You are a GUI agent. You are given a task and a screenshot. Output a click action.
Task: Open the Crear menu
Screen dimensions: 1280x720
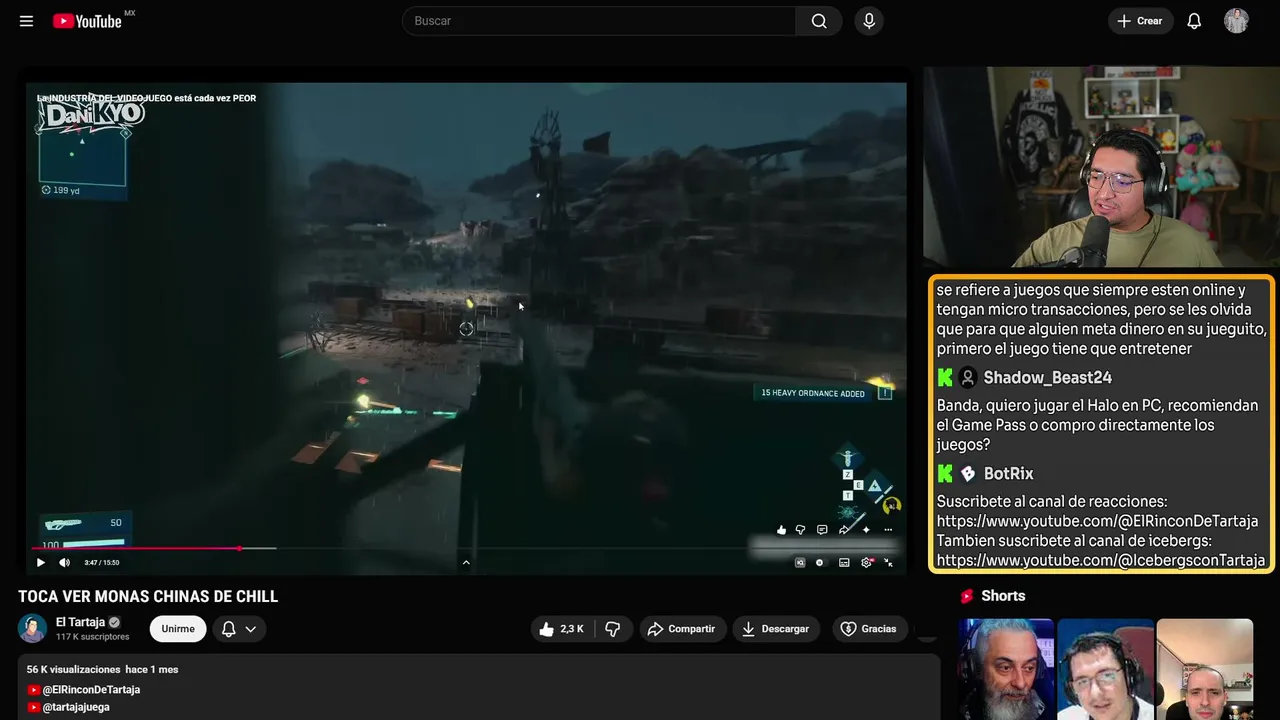pyautogui.click(x=1140, y=21)
